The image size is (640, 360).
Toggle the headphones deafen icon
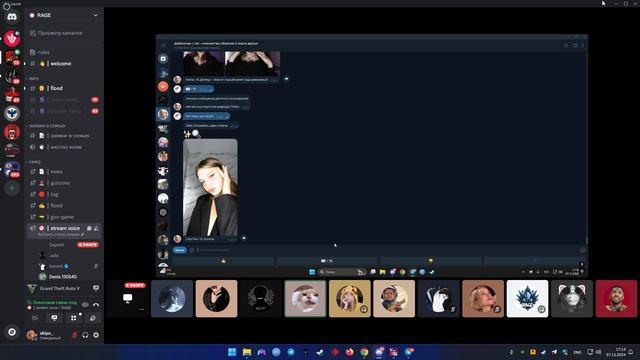(x=85, y=335)
